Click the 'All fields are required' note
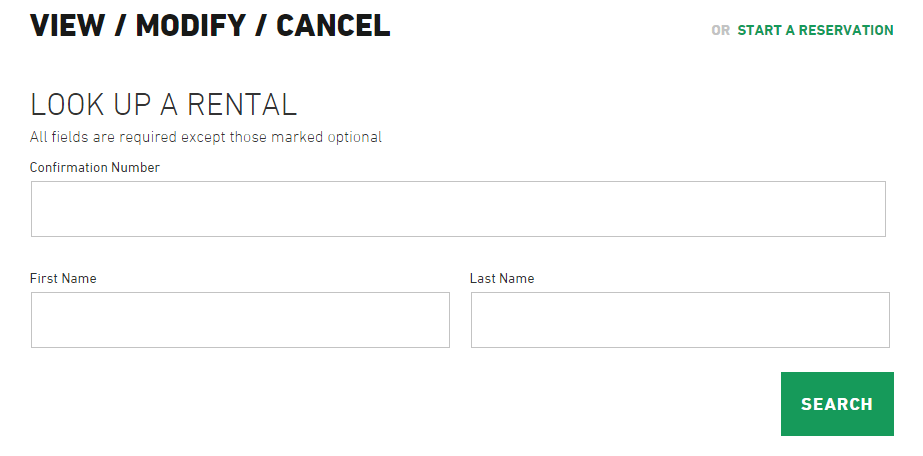This screenshot has height=456, width=923. click(x=205, y=137)
